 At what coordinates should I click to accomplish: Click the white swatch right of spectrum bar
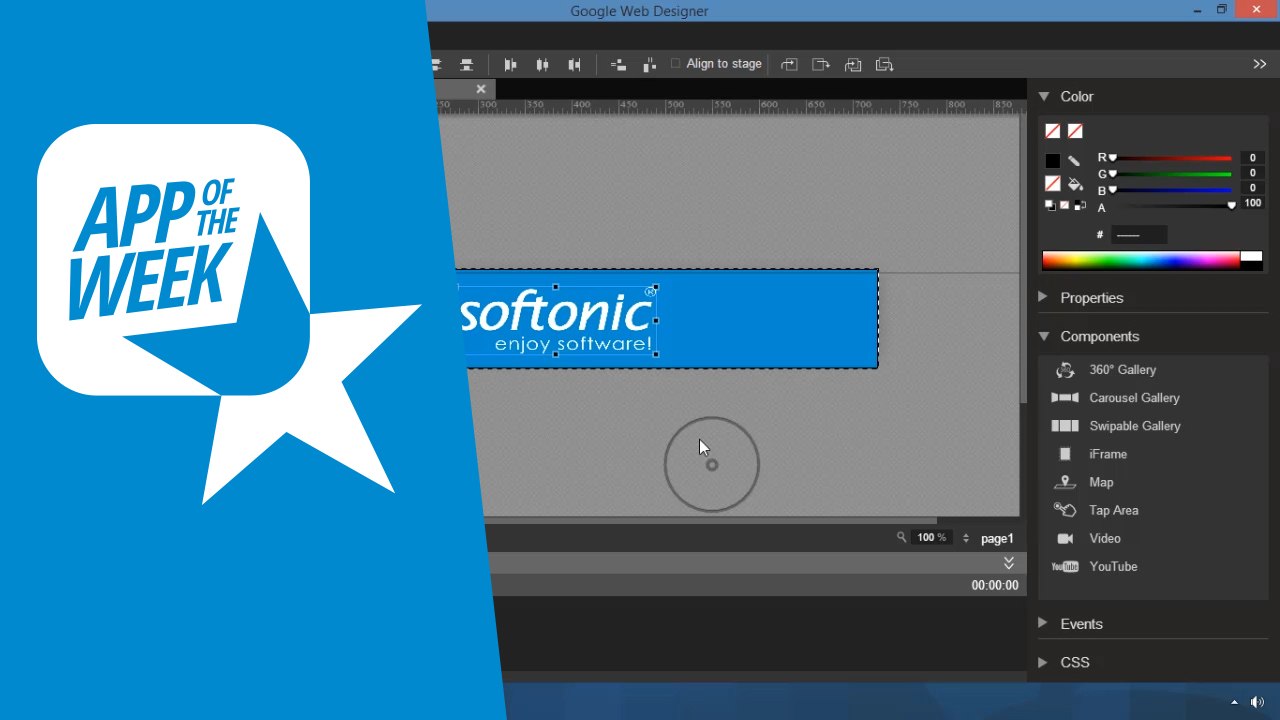(1251, 257)
